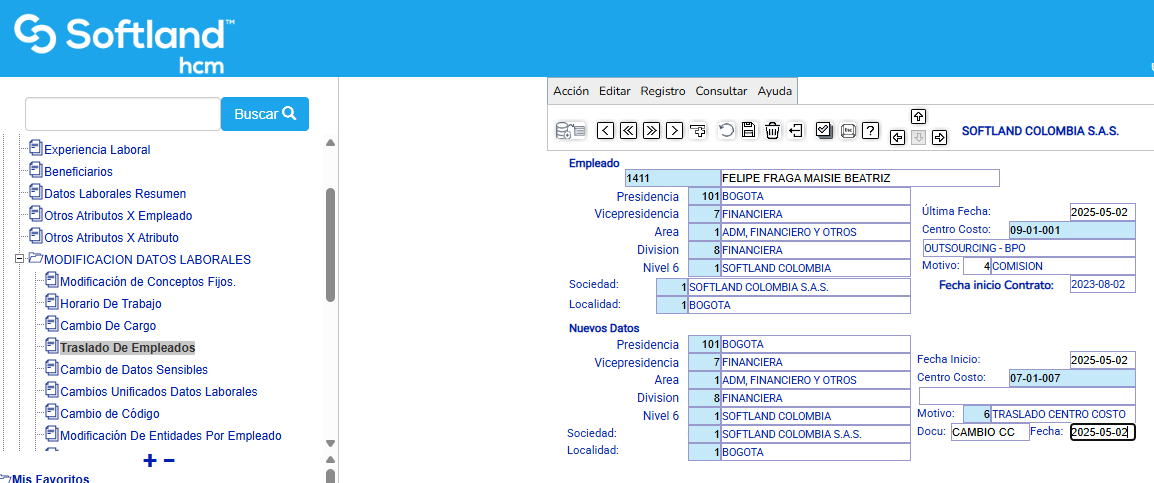The width and height of the screenshot is (1154, 483).
Task: Click the question mark help icon
Action: coord(871,130)
